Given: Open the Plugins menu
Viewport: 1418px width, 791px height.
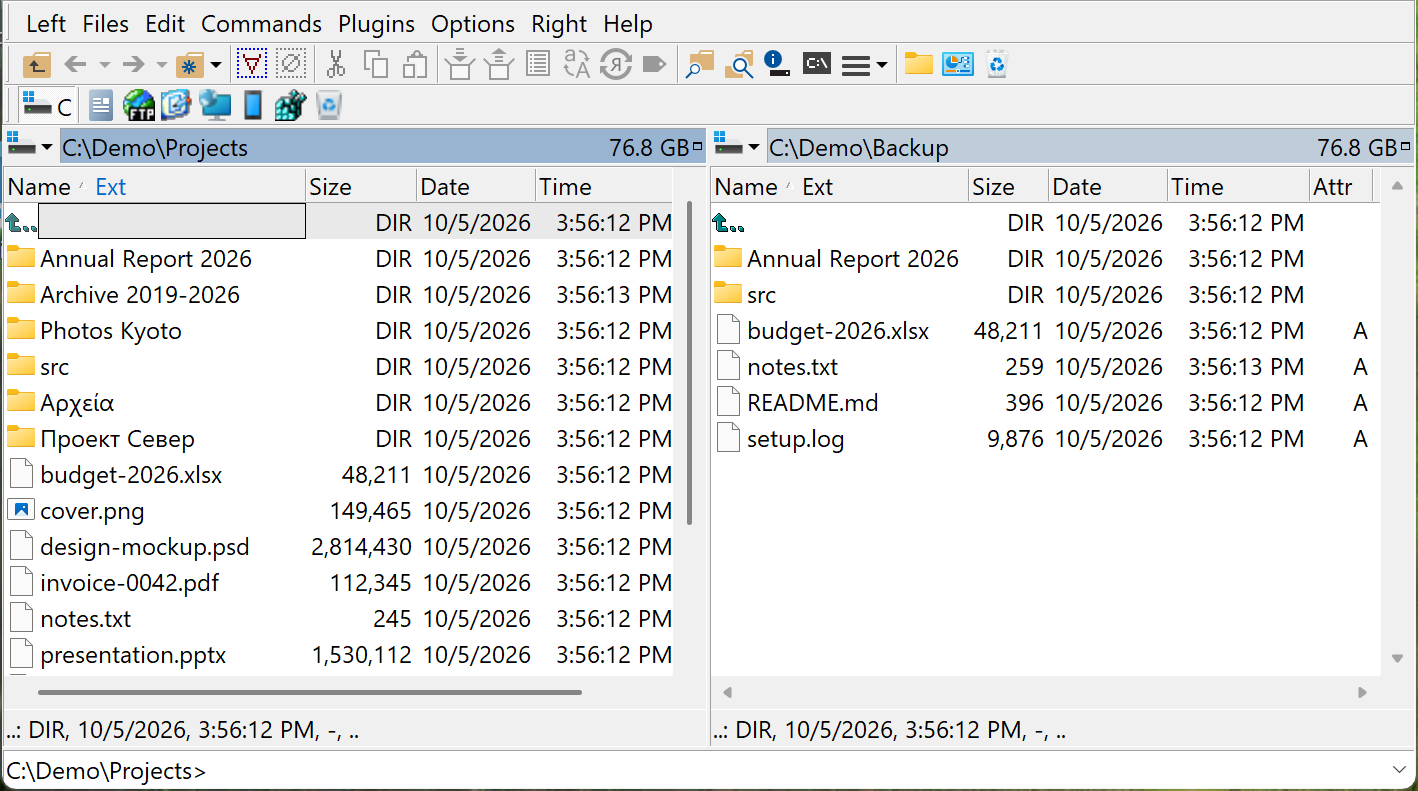Looking at the screenshot, I should pyautogui.click(x=377, y=24).
